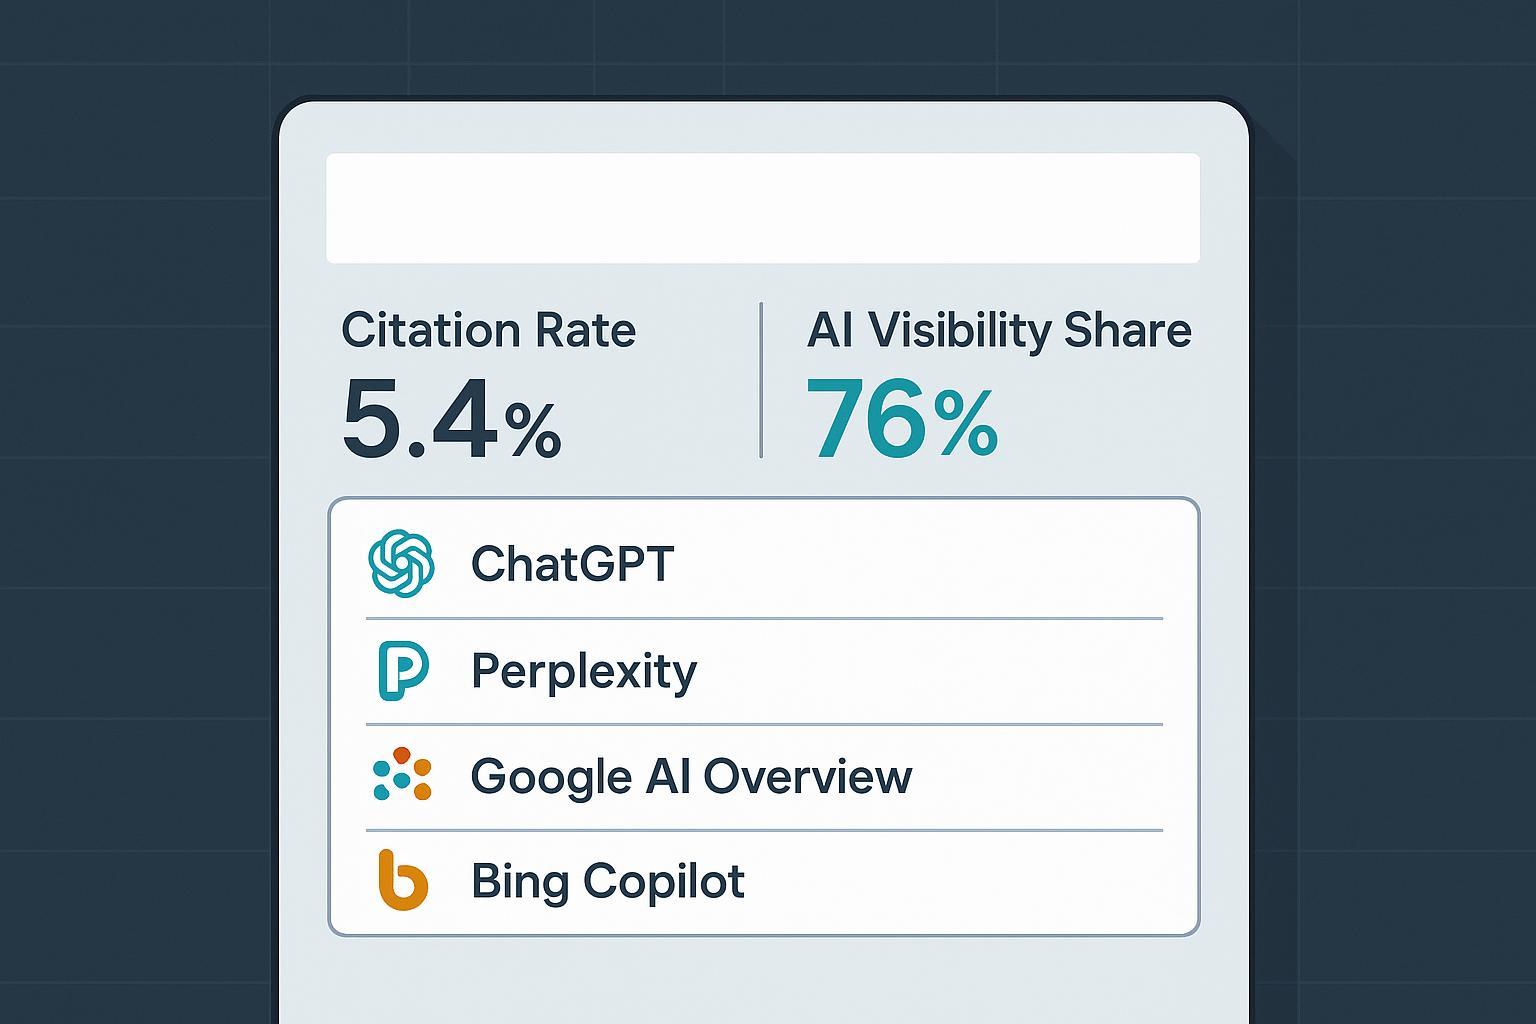Click the ChatGPT swirl logo icon
1536x1024 pixels.
coord(401,563)
